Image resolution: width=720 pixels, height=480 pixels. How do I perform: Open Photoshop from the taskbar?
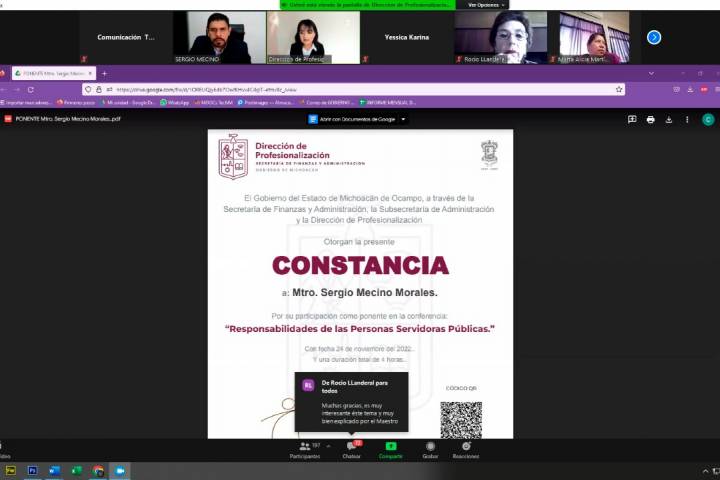tap(33, 470)
